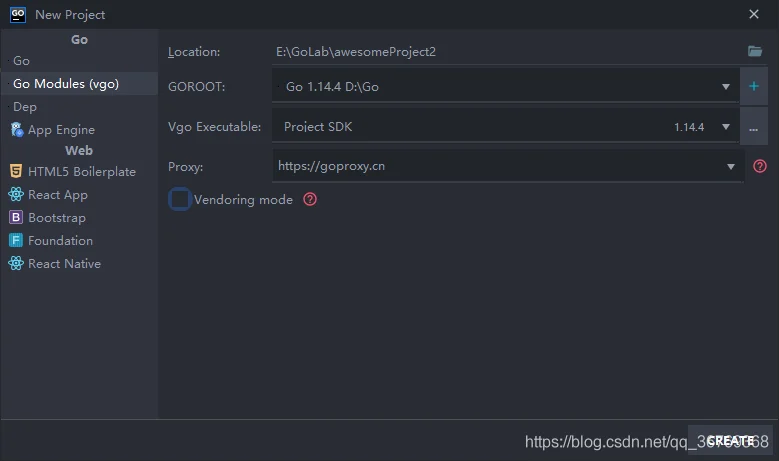
Task: Click the React Native atom icon
Action: pos(16,263)
